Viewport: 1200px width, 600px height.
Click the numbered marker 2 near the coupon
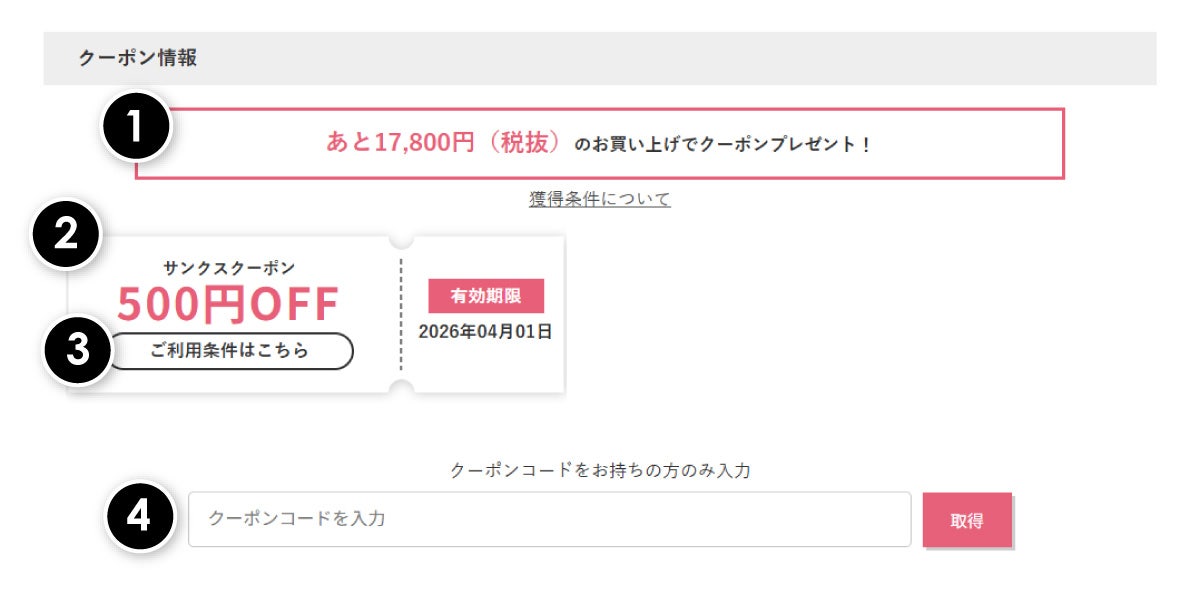coord(65,236)
